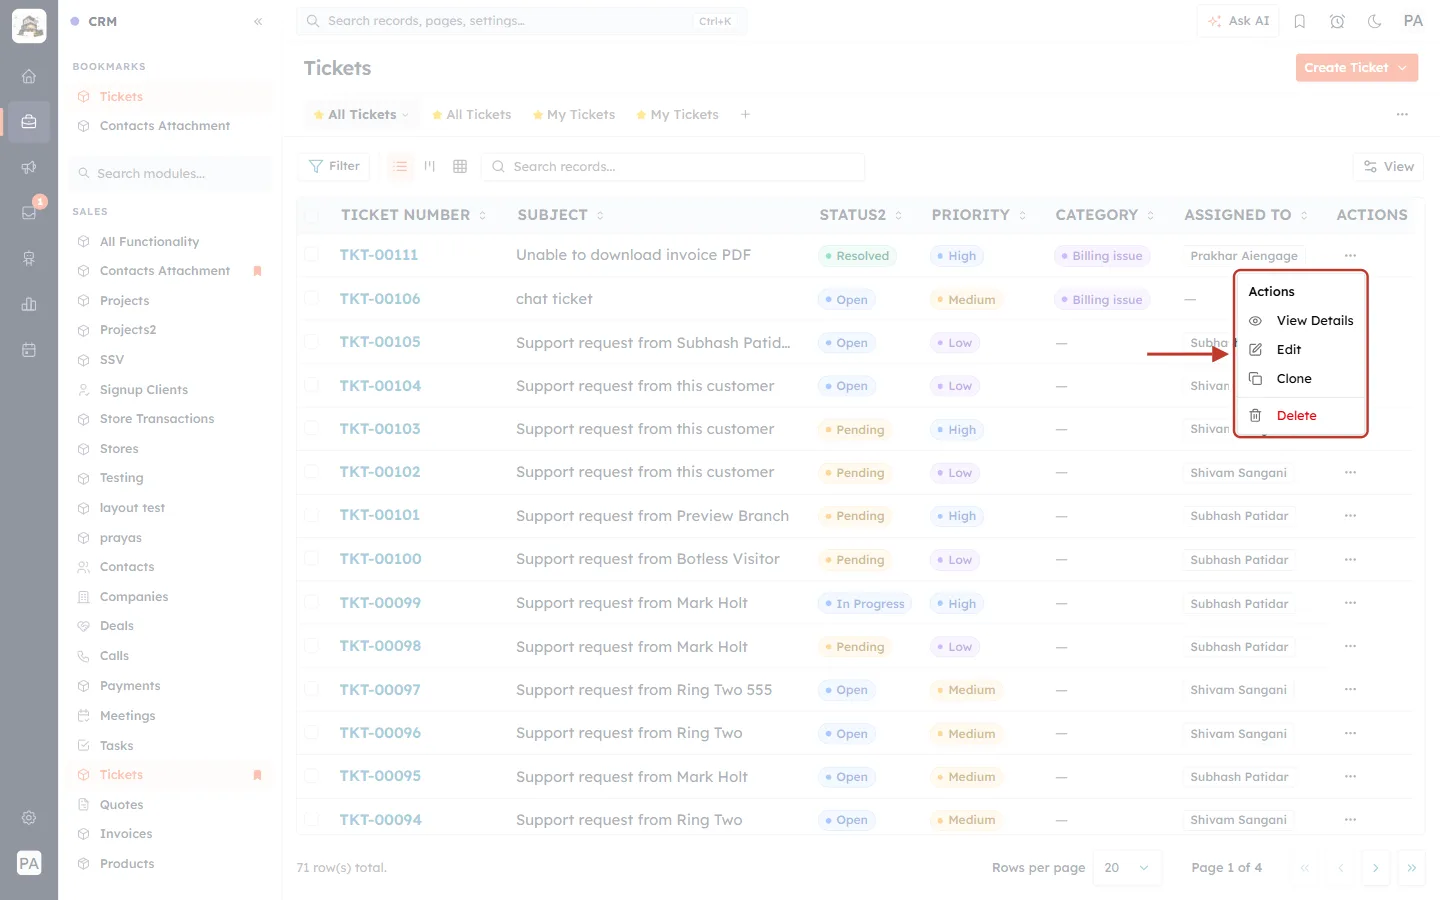Collapse the CRM sidebar with double-chevron

[x=258, y=21]
